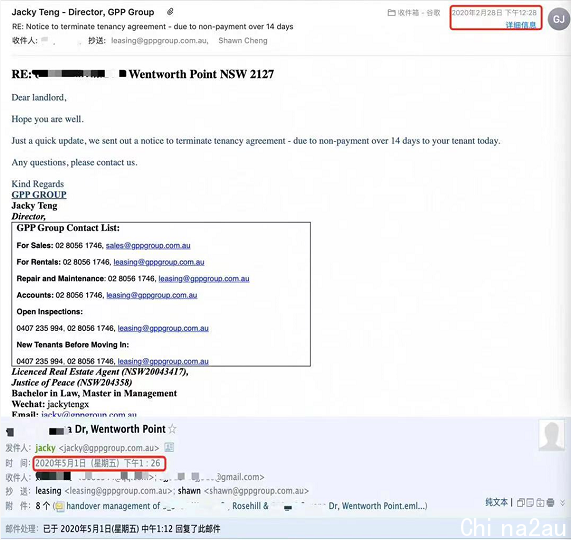Click leasing email link under Accounts
Viewport: 571px width, 540px height.
(152, 295)
